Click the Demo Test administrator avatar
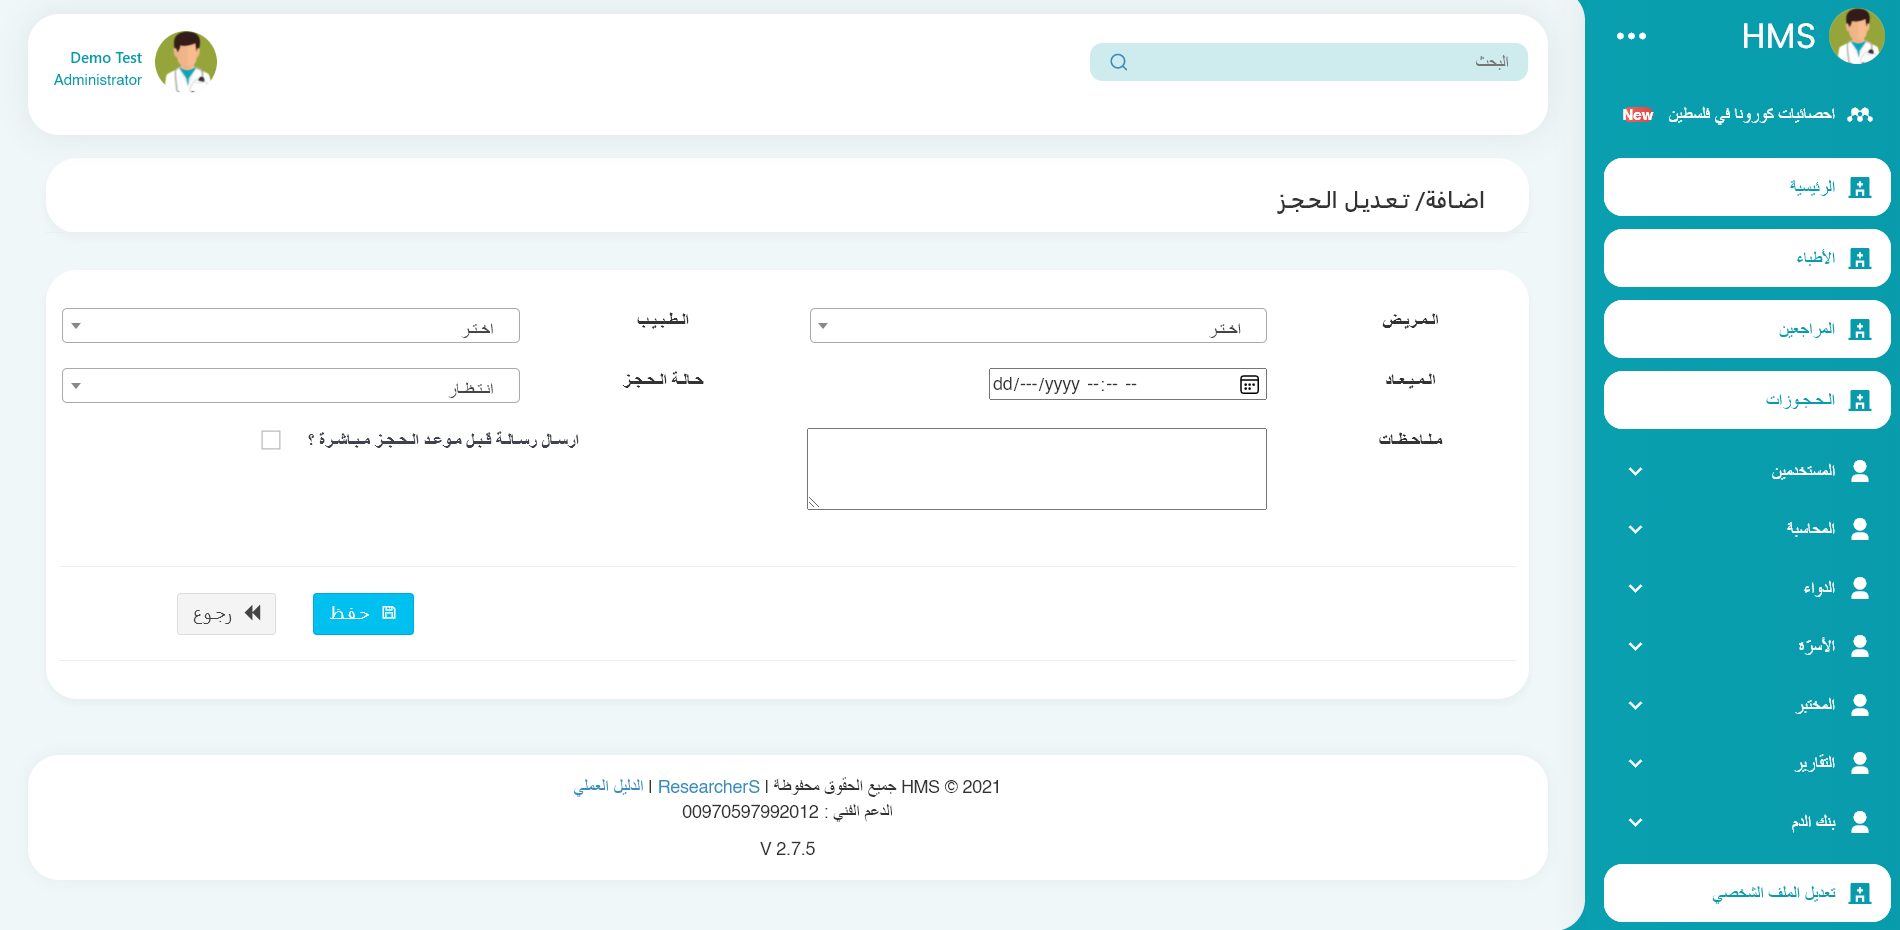The image size is (1900, 930). point(186,62)
